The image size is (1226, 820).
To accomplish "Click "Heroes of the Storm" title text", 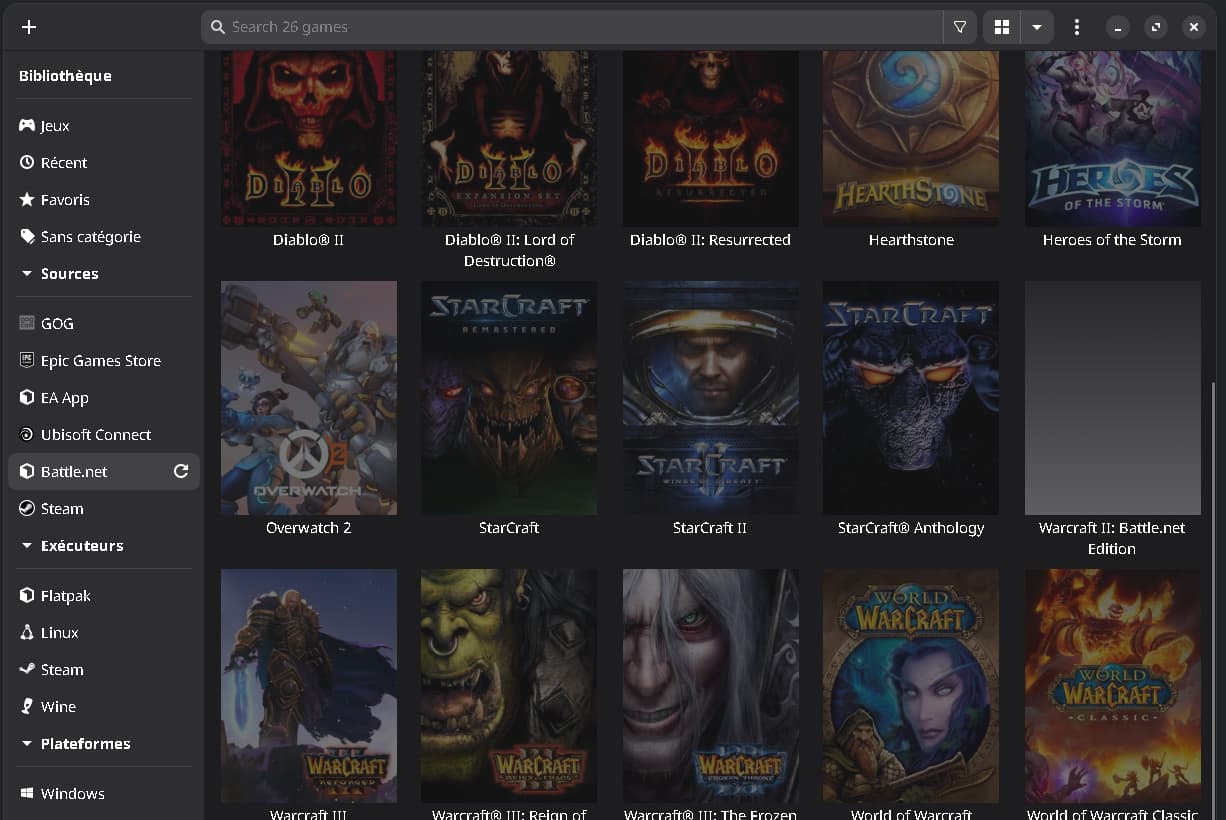I will pos(1112,240).
